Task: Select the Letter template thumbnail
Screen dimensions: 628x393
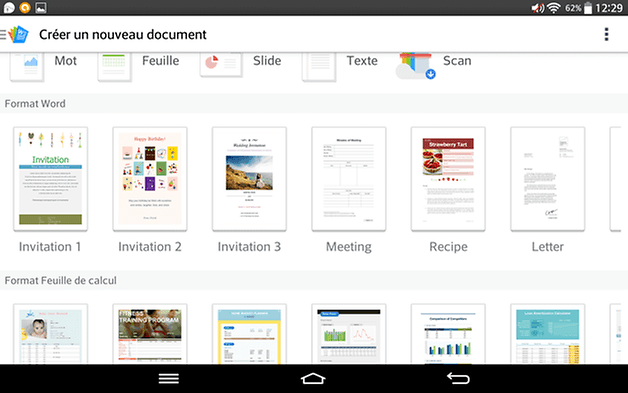Action: [x=547, y=179]
